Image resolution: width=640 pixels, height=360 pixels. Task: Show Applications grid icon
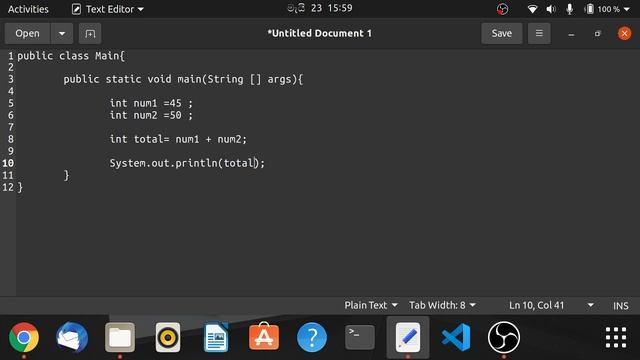click(616, 337)
